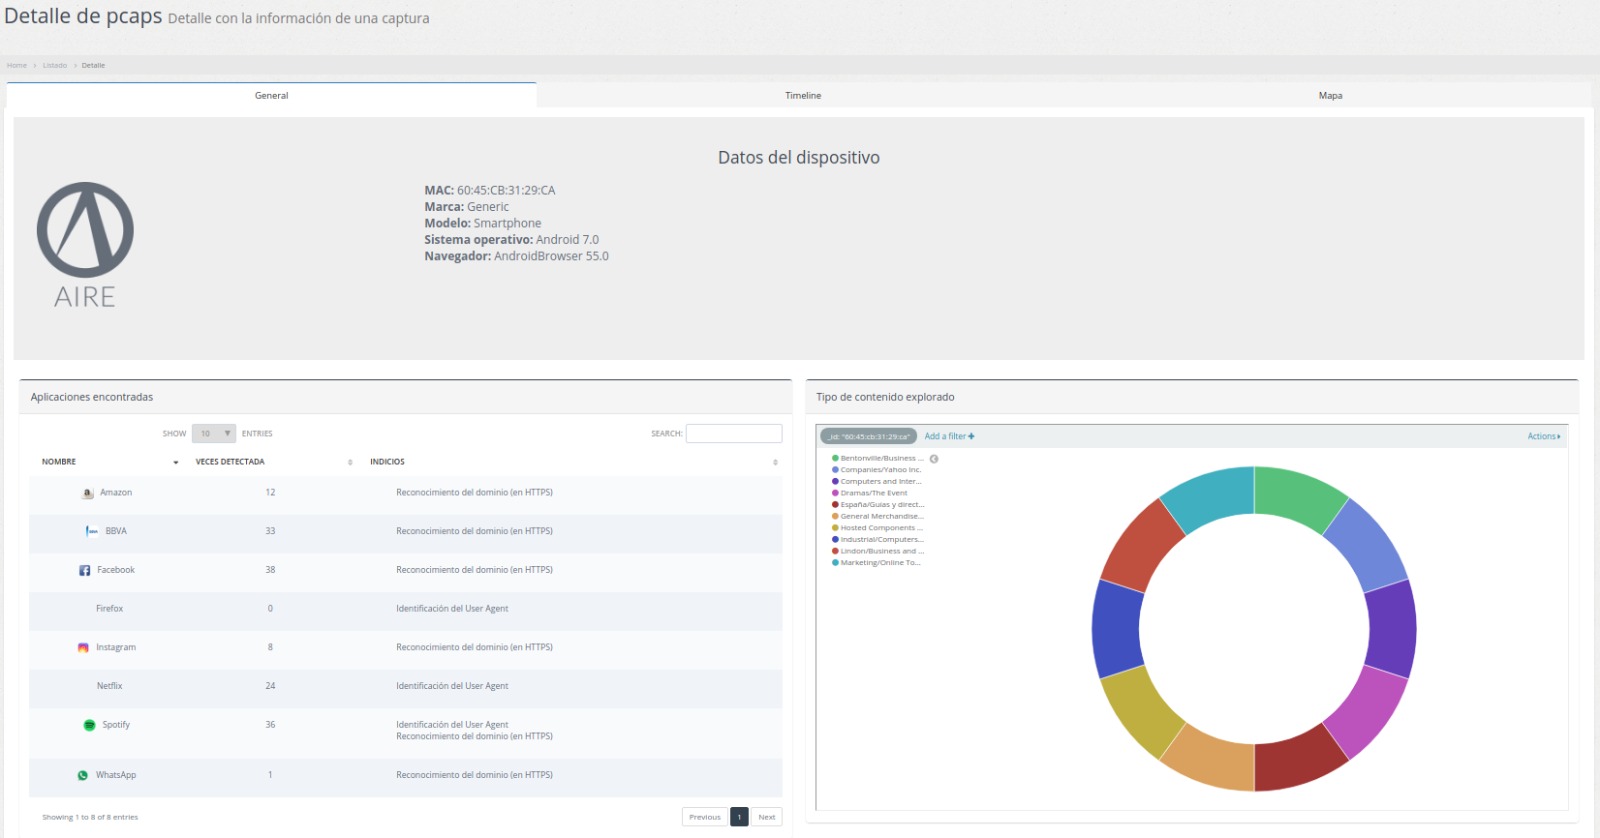Image resolution: width=1600 pixels, height=838 pixels.
Task: Click the Facebook icon in table
Action: click(85, 570)
